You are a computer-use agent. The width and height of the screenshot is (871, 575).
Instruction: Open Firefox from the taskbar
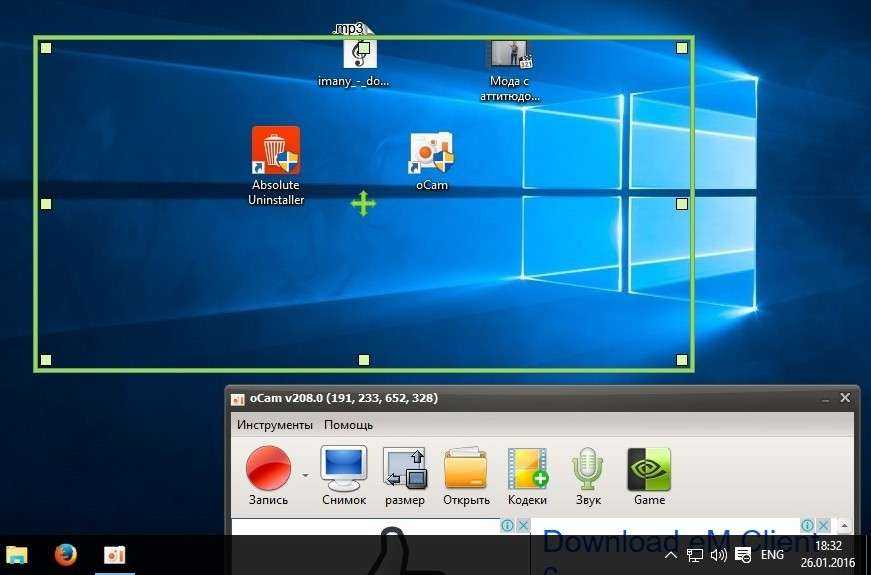65,554
